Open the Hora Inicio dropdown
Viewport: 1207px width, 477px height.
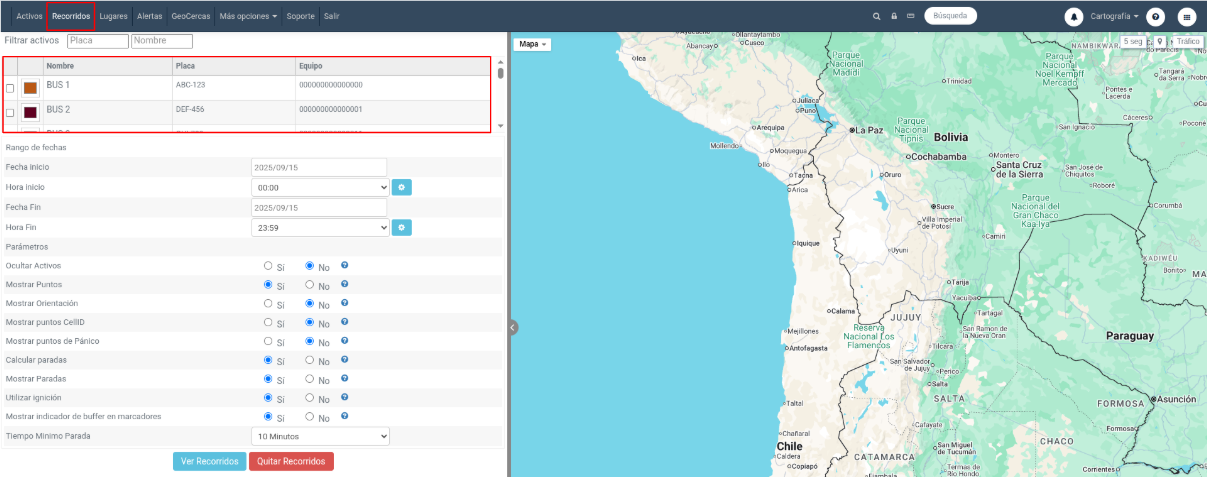tap(320, 187)
